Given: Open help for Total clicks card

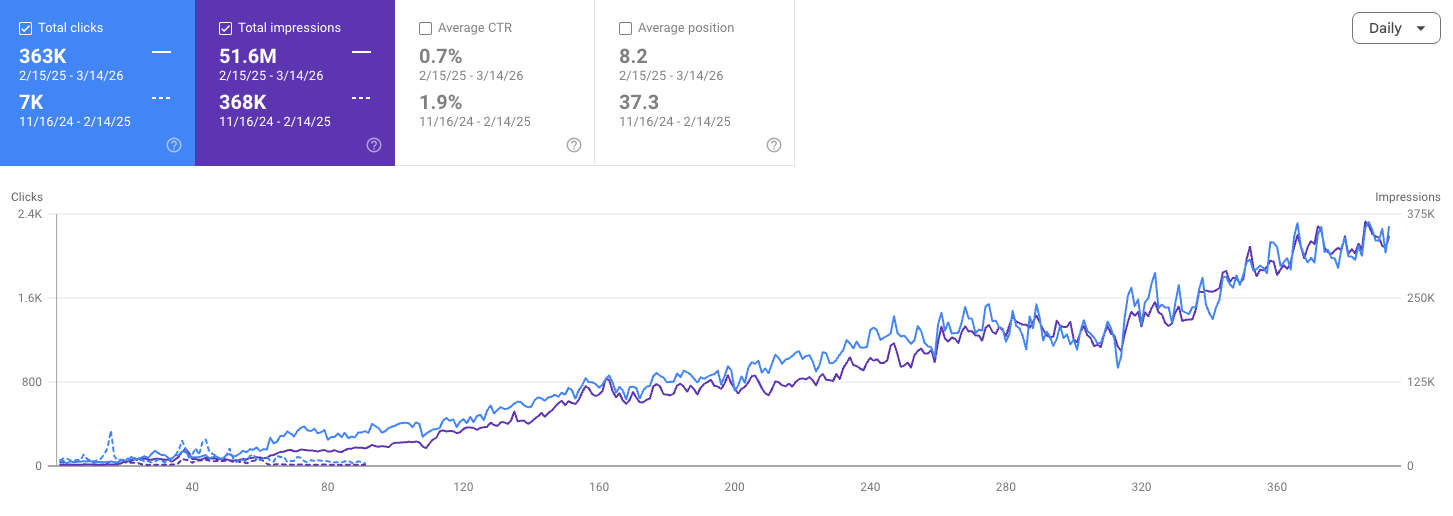Looking at the screenshot, I should [174, 145].
